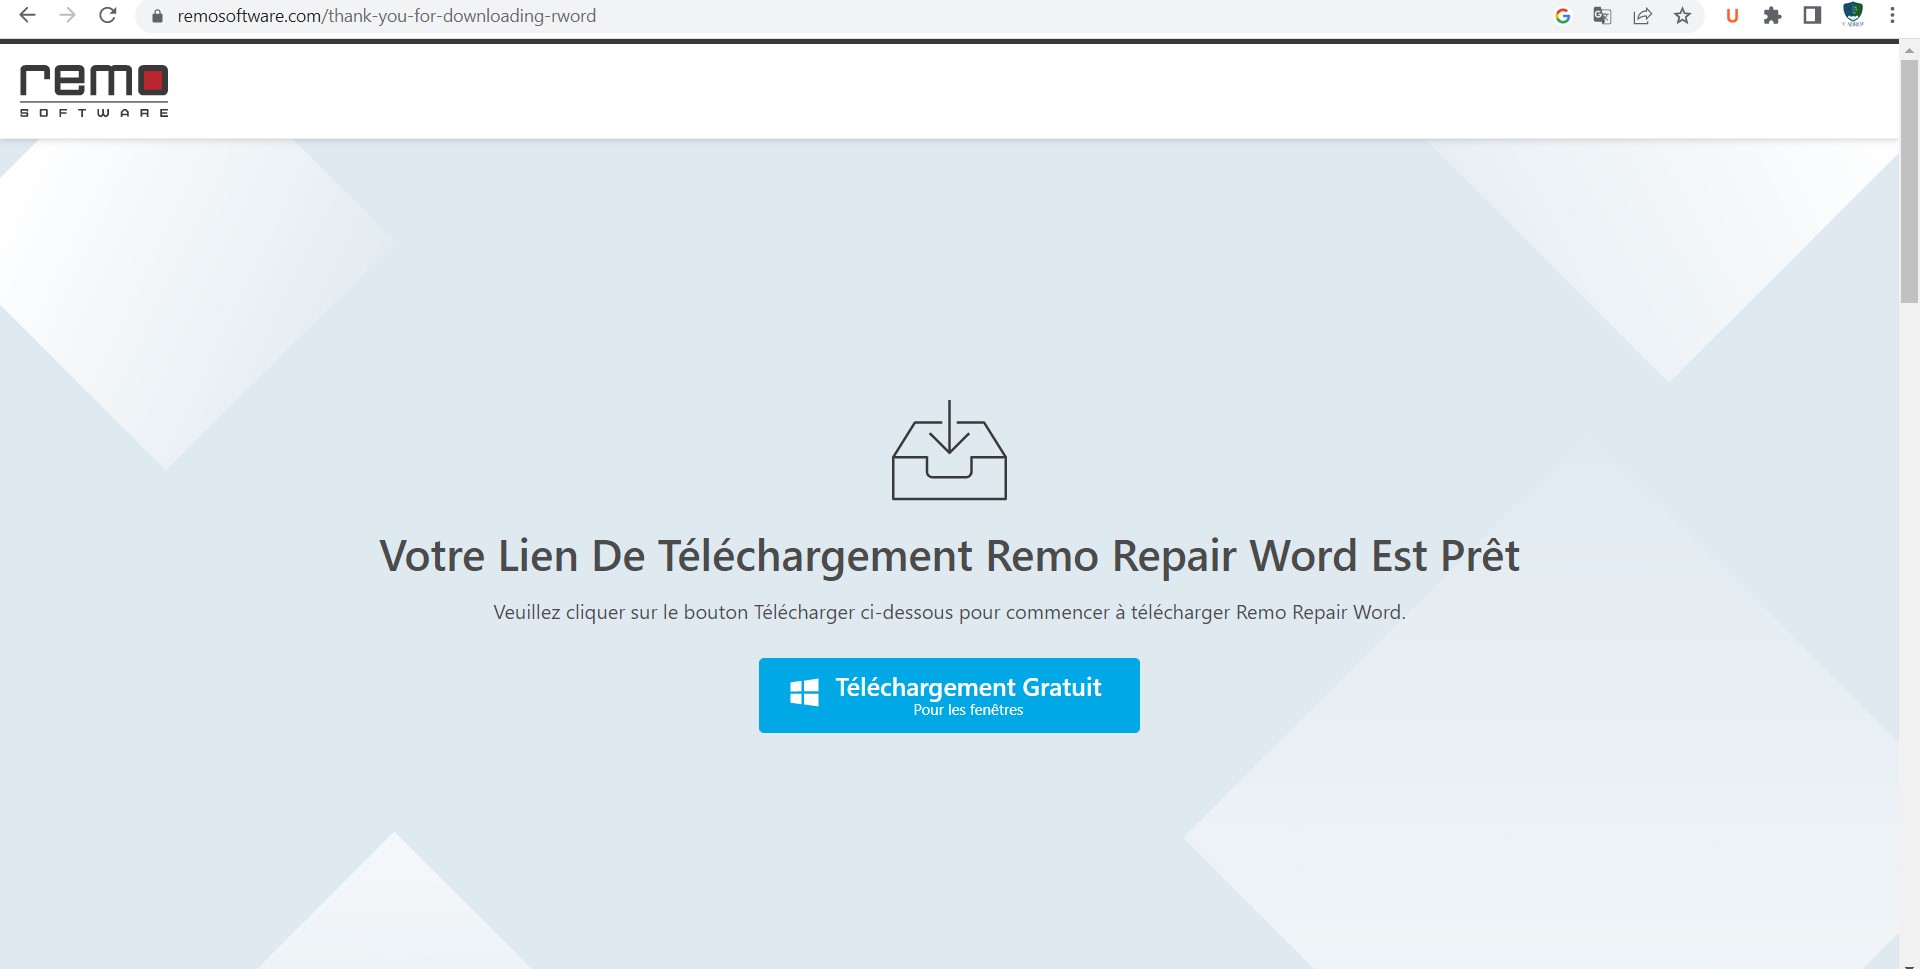View site info via lock icon
This screenshot has height=969, width=1920.
(x=157, y=16)
